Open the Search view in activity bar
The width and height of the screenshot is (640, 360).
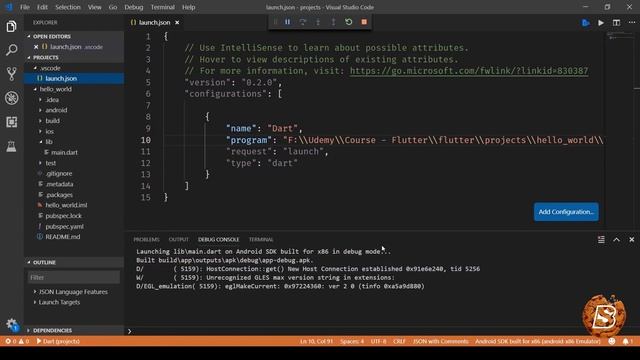pos(11,50)
